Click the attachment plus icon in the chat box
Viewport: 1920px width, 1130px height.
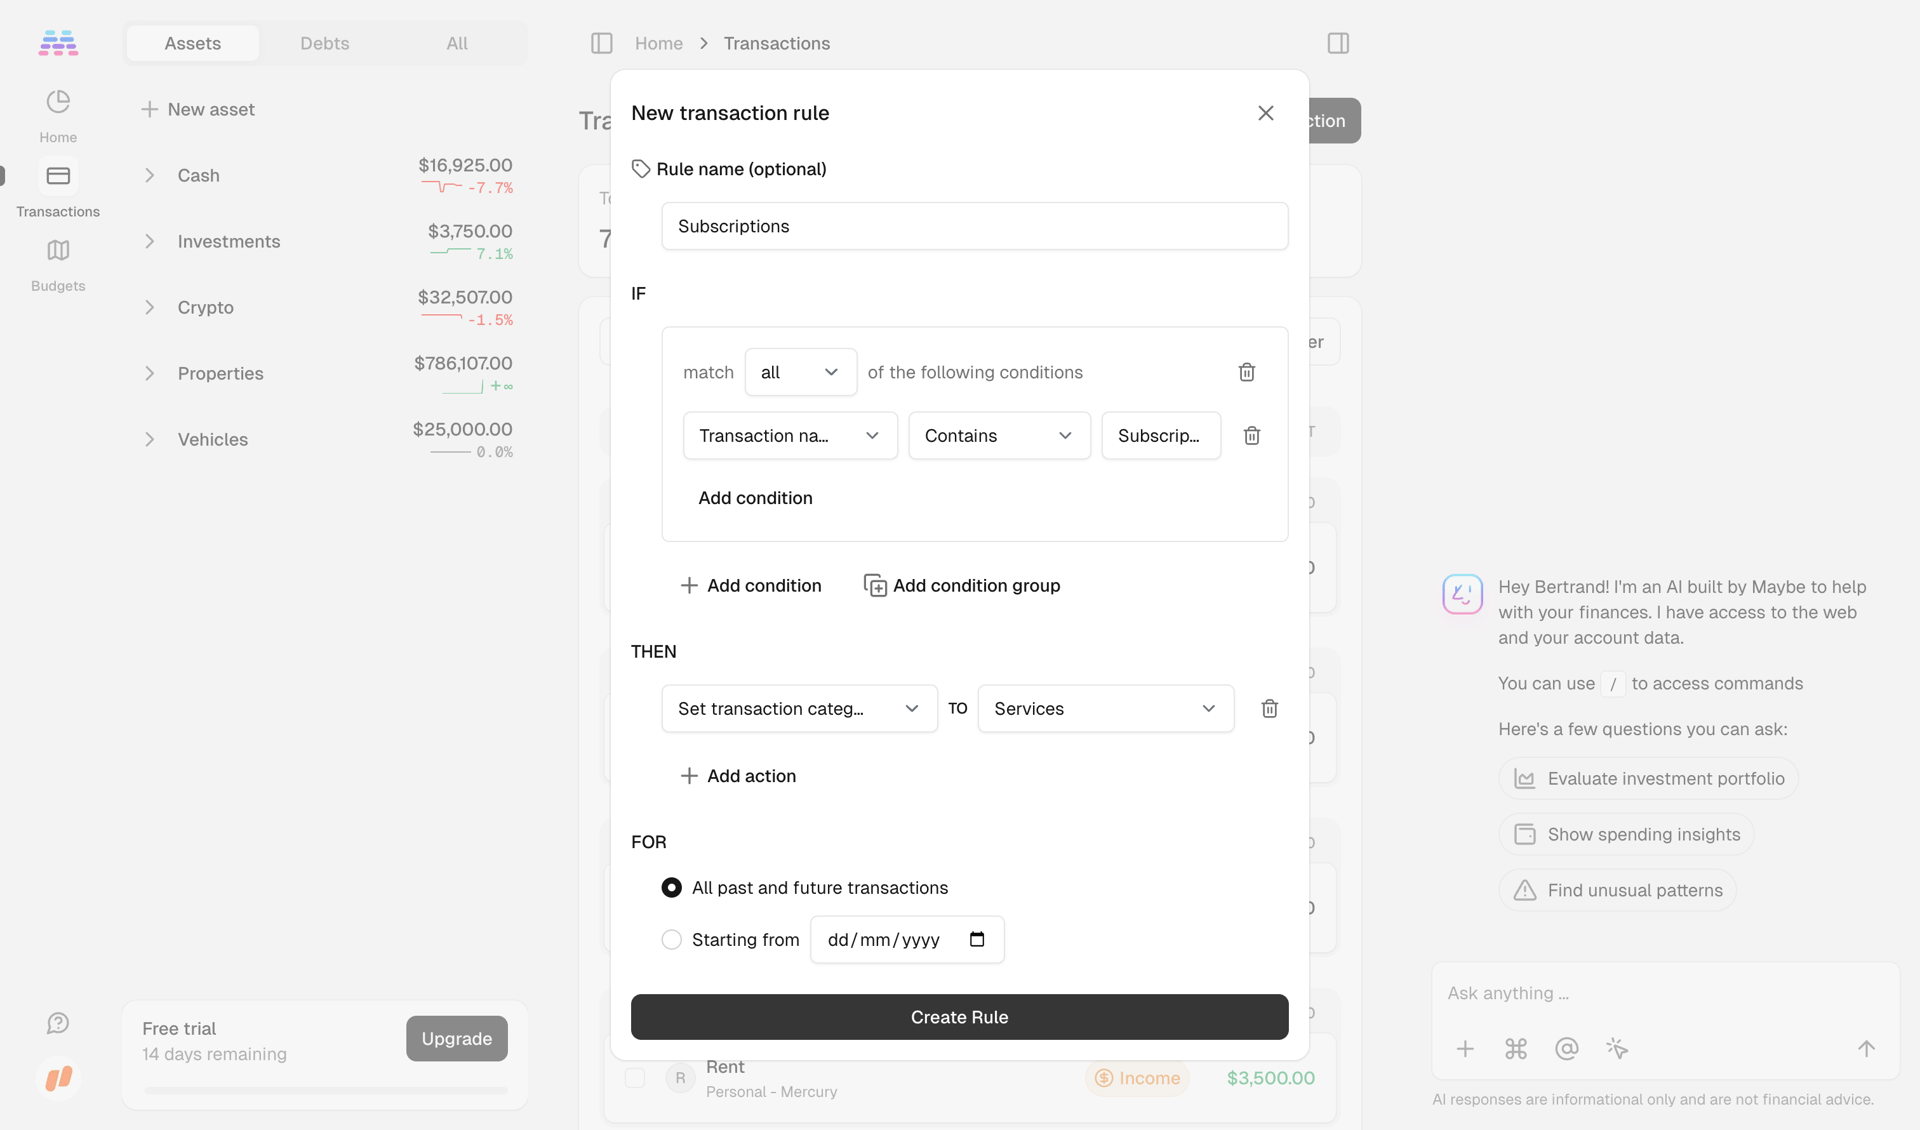coord(1465,1049)
